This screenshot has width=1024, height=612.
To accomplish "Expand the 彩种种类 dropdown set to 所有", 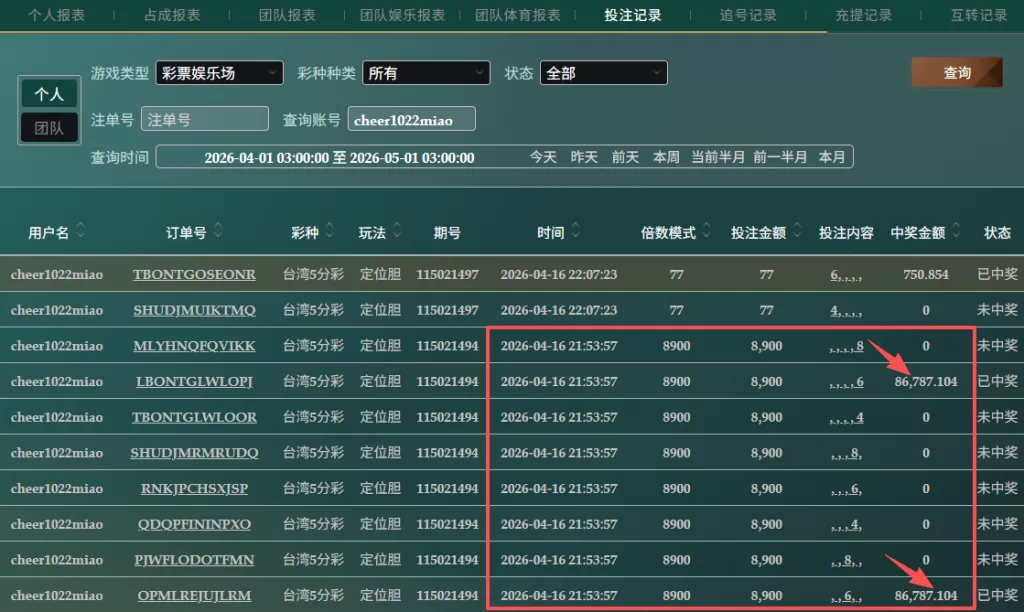I will coord(426,73).
